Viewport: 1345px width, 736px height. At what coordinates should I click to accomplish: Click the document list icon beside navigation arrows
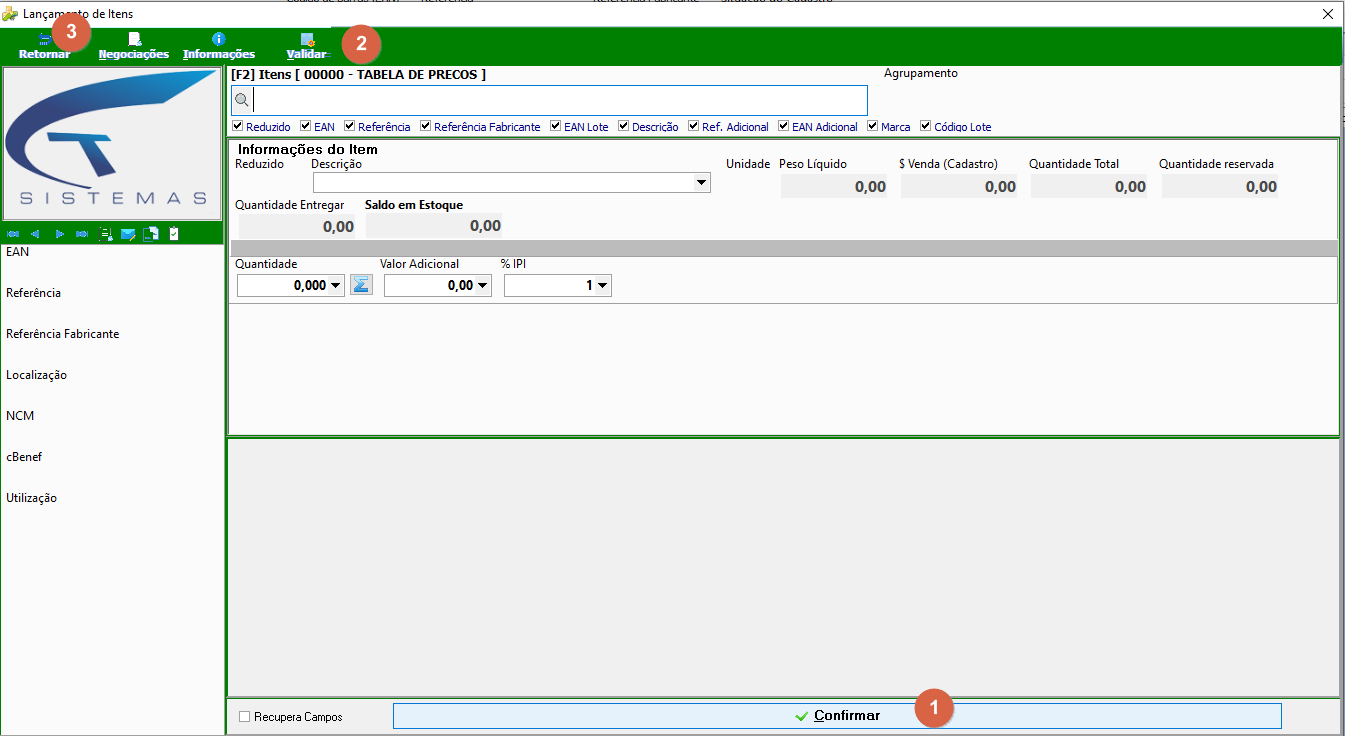106,234
